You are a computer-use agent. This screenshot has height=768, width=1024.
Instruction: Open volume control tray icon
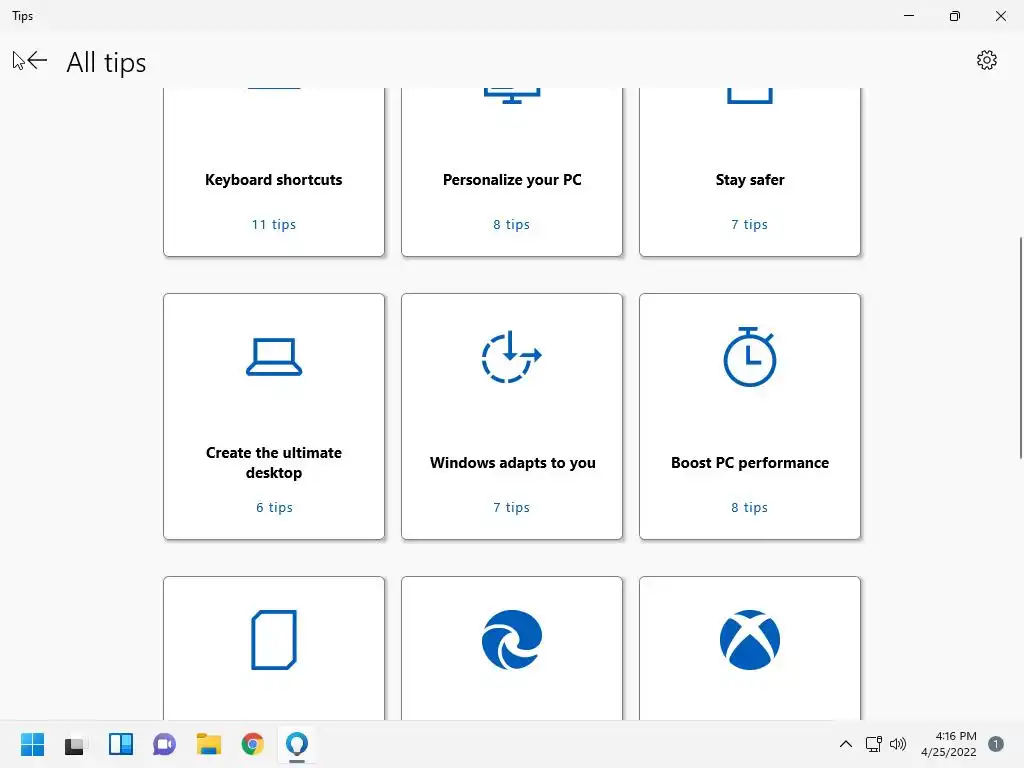tap(898, 744)
